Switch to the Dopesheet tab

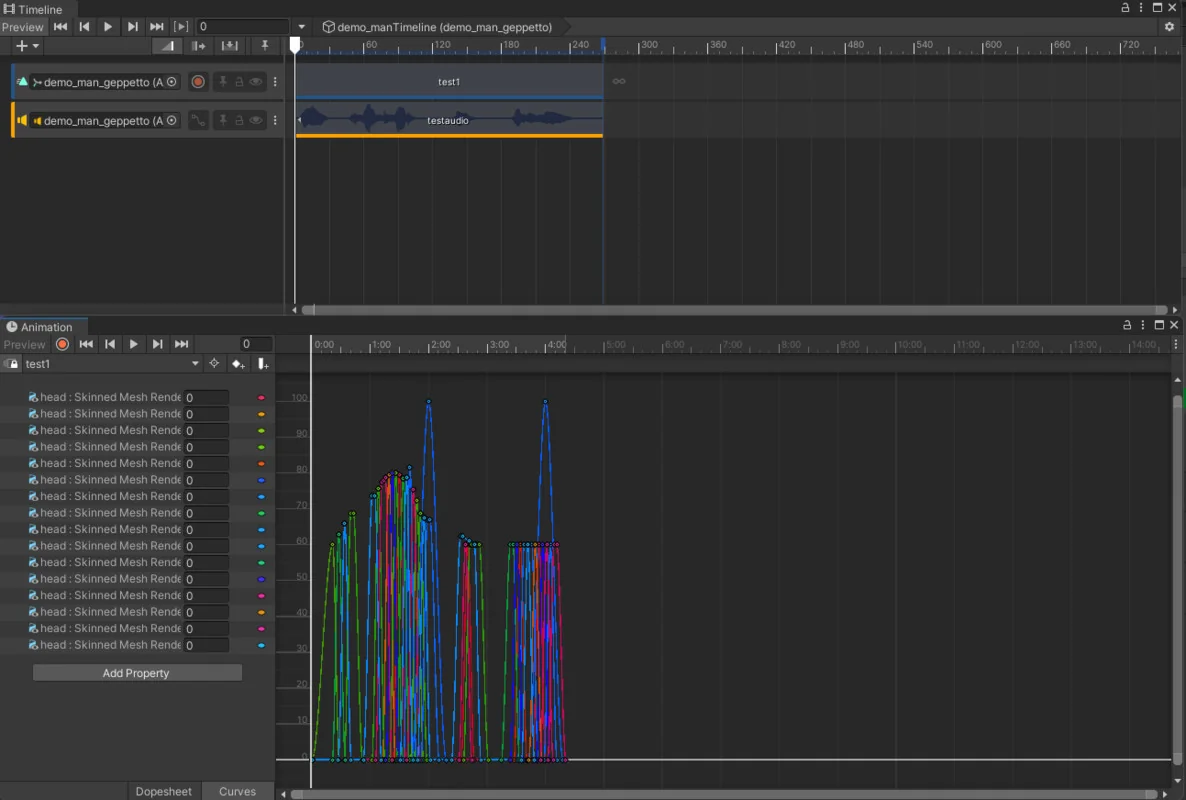coord(163,791)
